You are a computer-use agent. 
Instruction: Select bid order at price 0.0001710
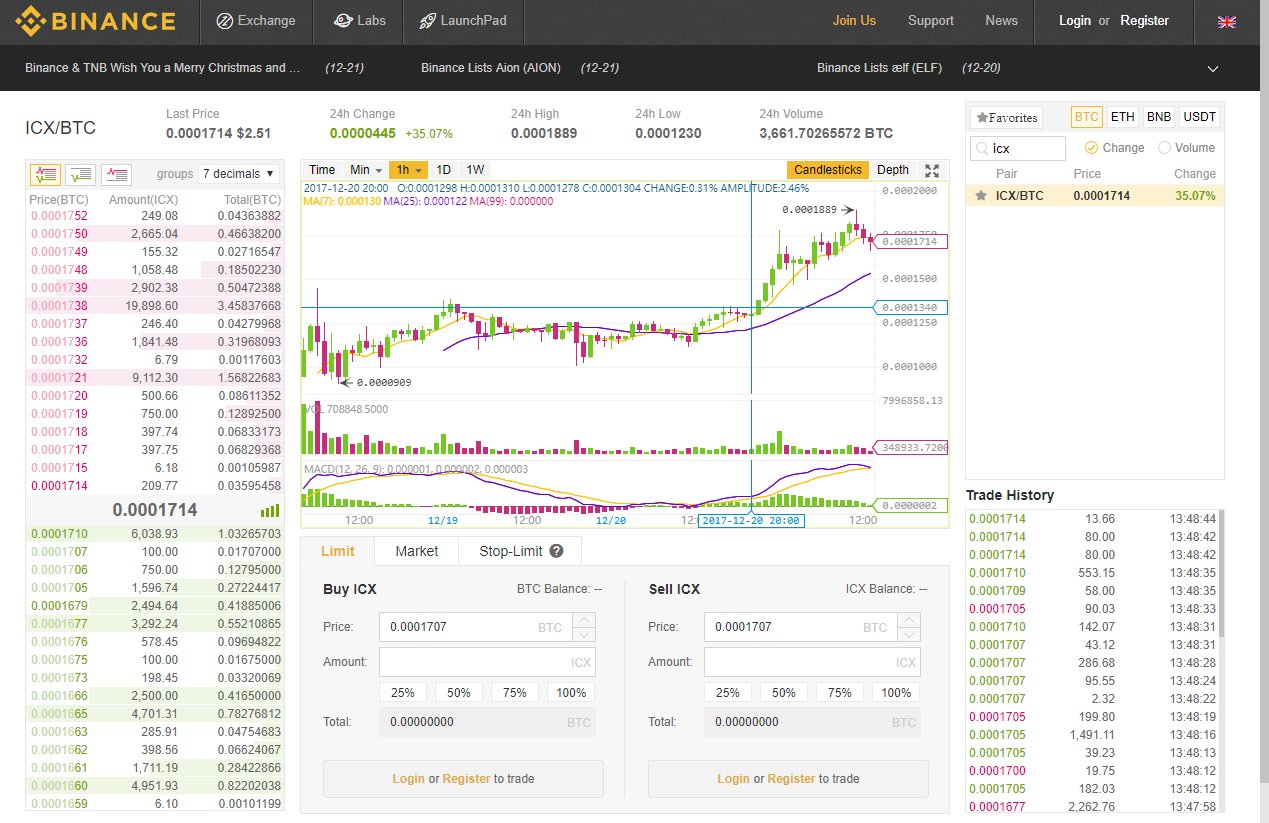156,535
